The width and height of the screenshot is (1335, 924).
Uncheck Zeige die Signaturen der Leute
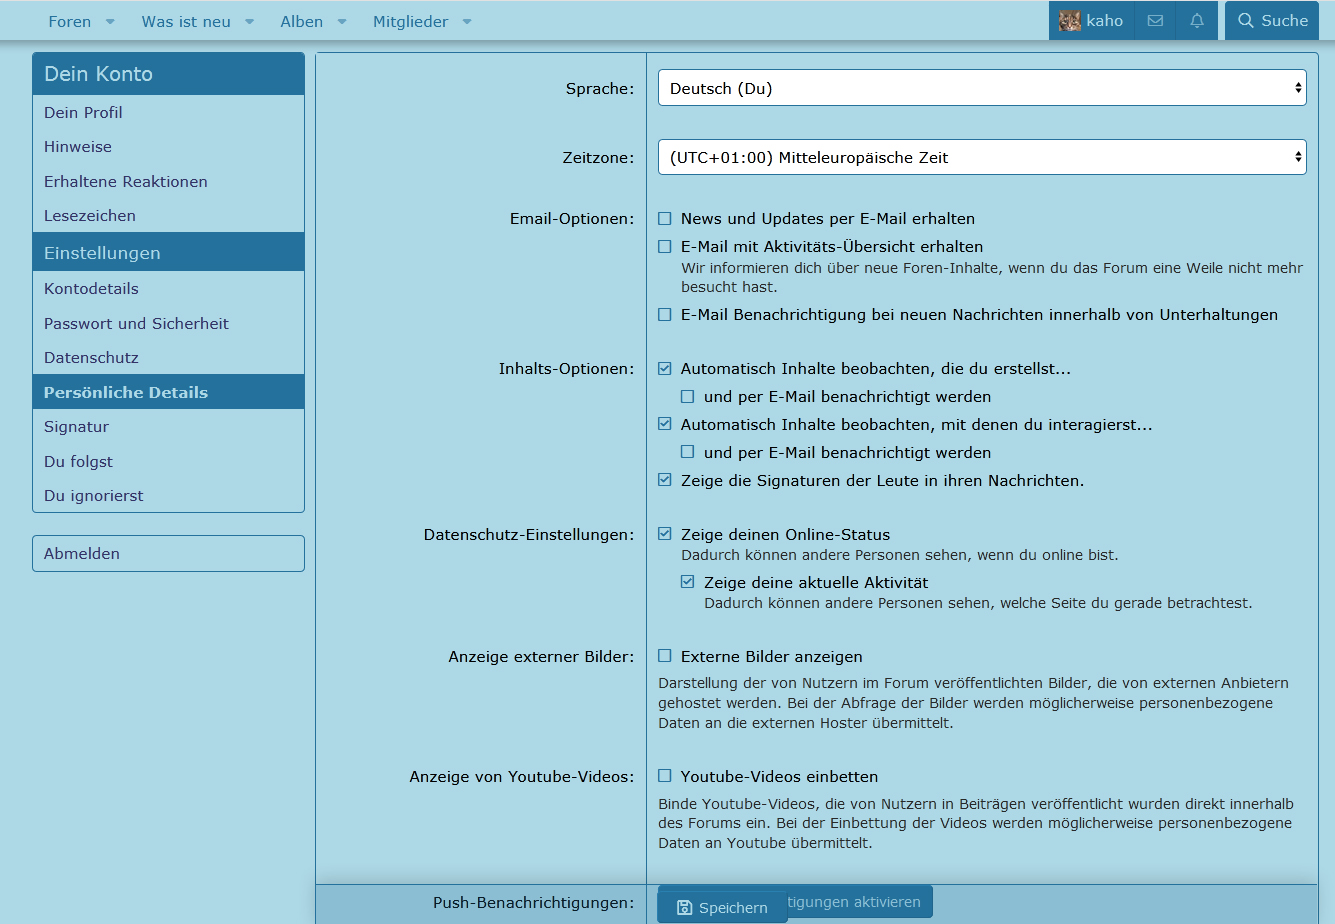[665, 480]
